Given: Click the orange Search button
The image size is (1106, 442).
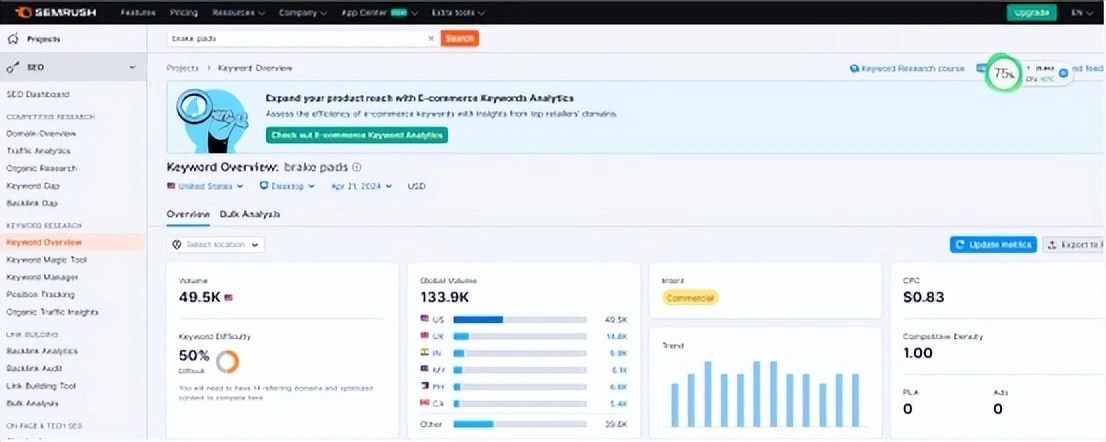Looking at the screenshot, I should pos(459,39).
